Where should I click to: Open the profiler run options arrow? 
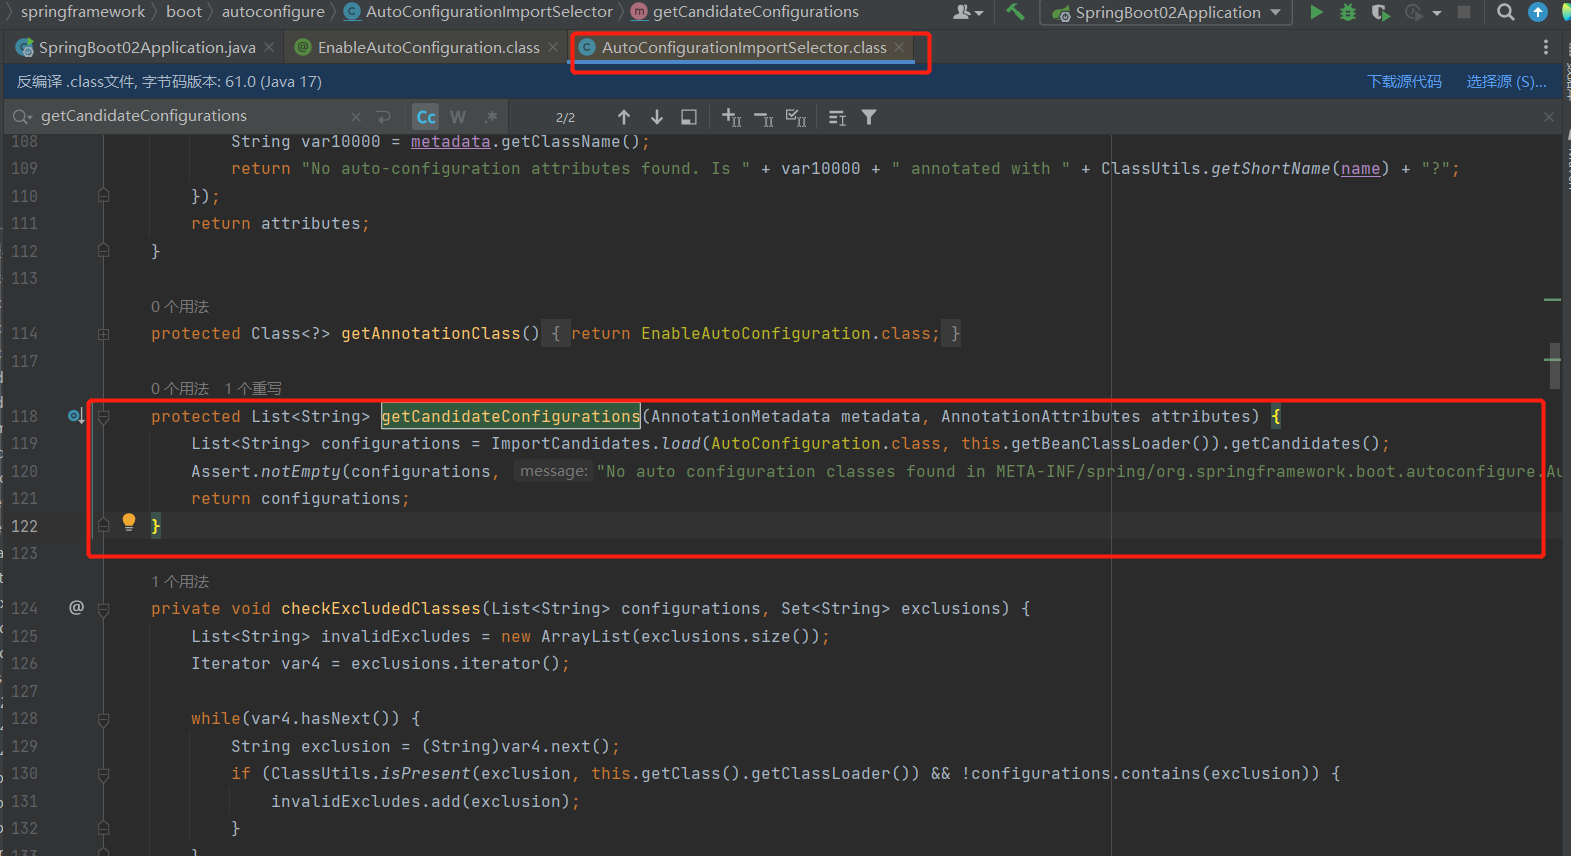coord(1437,13)
